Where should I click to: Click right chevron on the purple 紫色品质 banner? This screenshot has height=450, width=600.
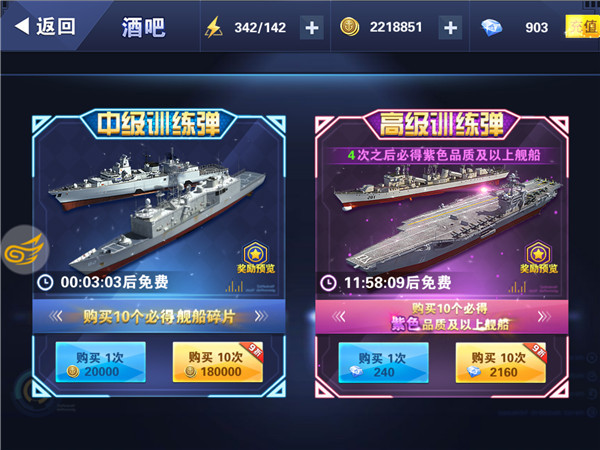point(545,316)
